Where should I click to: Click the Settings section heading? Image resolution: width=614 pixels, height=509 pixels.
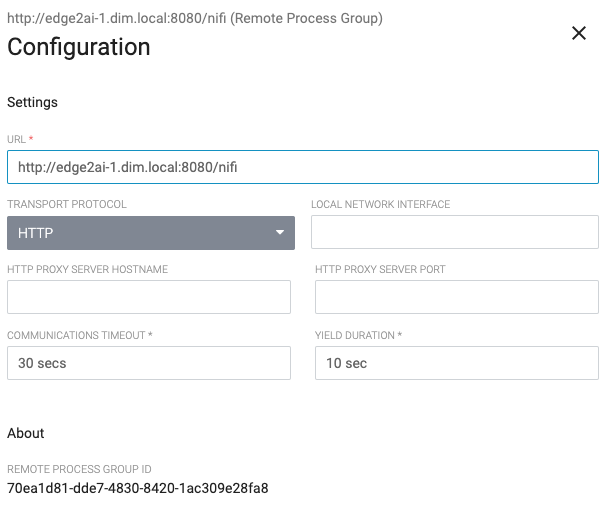click(32, 102)
